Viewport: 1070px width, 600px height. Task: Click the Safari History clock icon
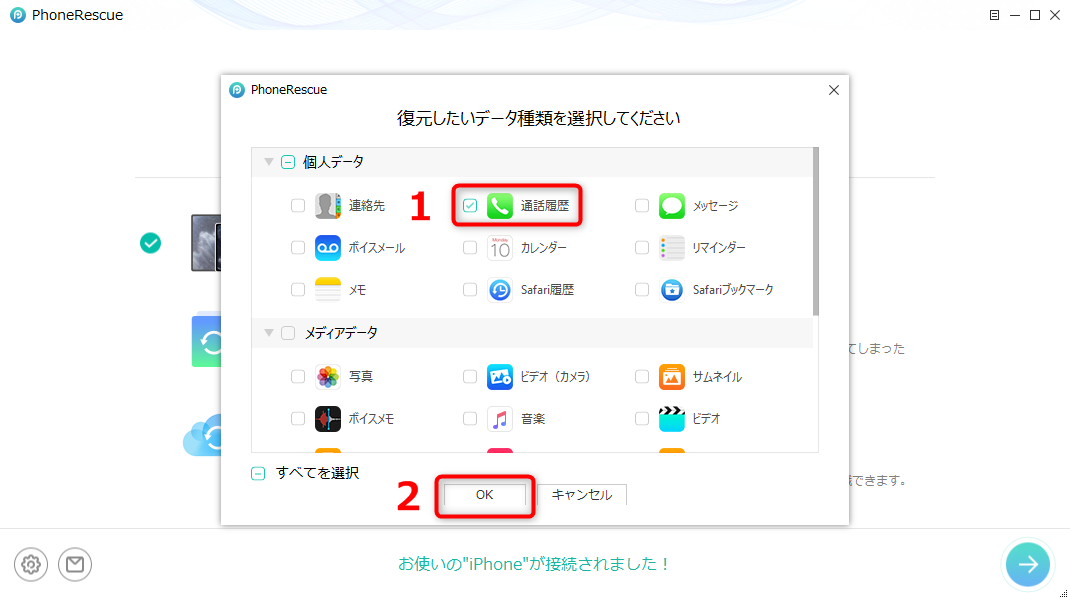click(500, 290)
